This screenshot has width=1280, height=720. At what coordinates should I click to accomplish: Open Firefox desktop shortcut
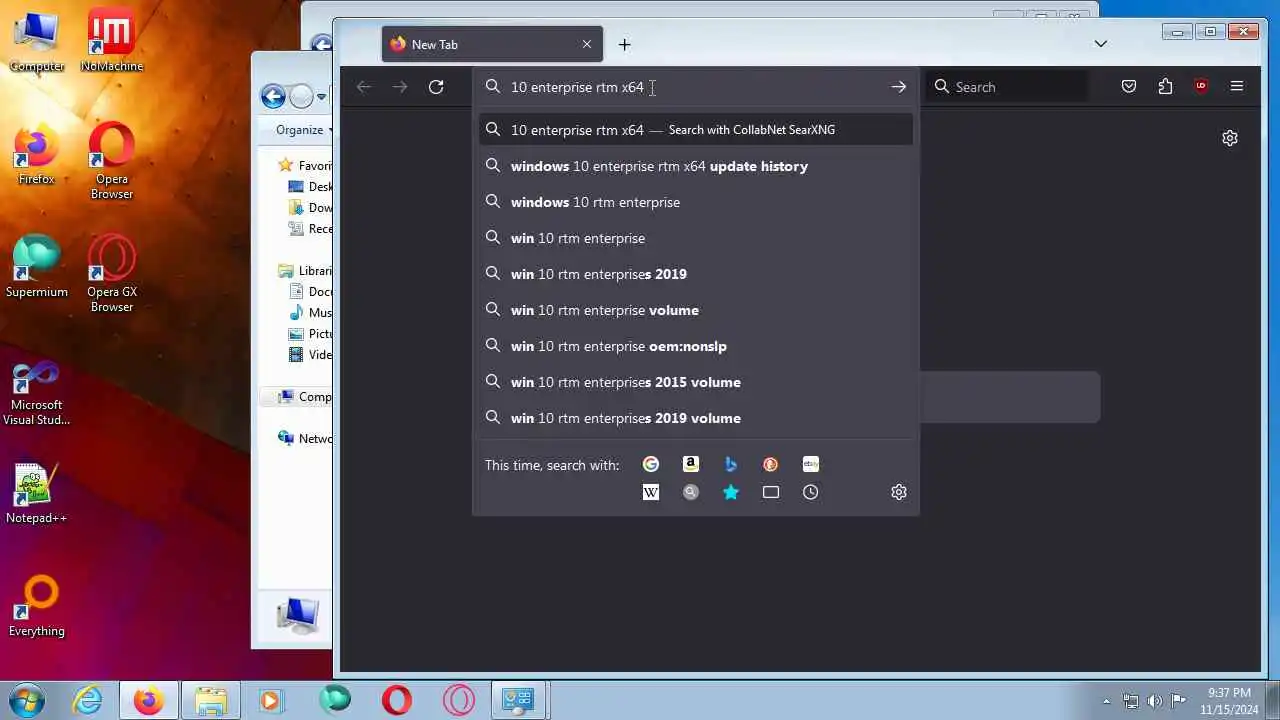tap(37, 155)
